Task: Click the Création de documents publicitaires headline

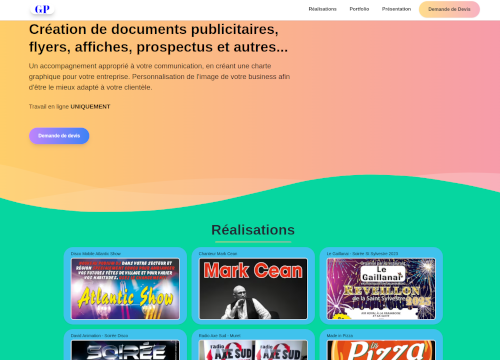Action: pyautogui.click(x=158, y=38)
